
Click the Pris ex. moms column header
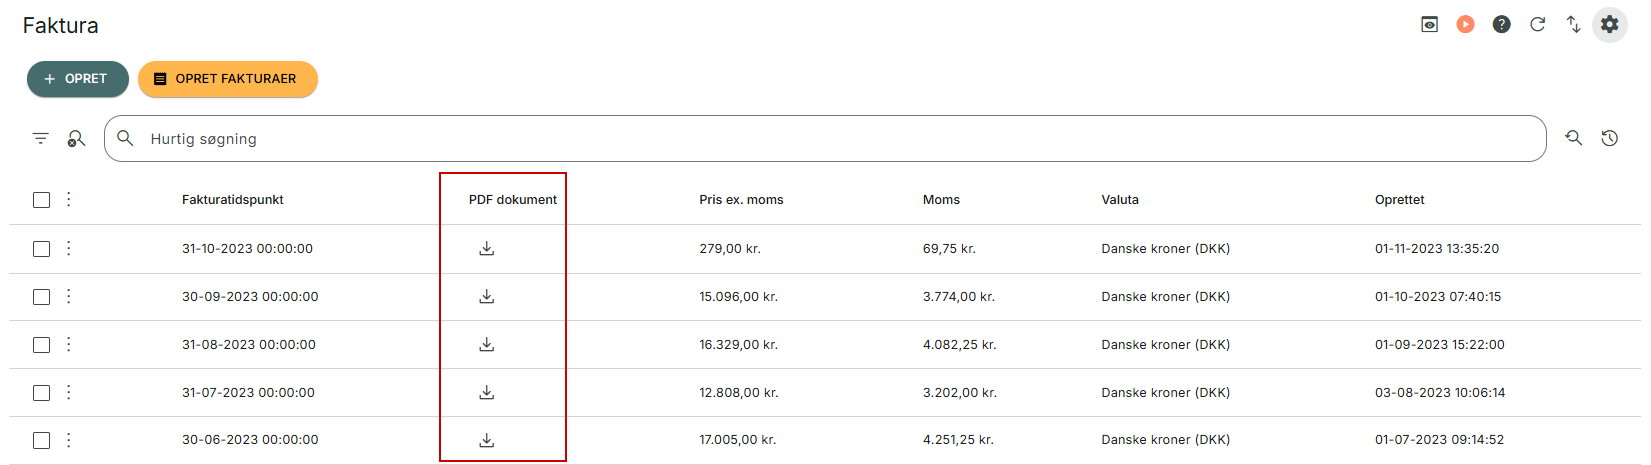[x=741, y=200]
